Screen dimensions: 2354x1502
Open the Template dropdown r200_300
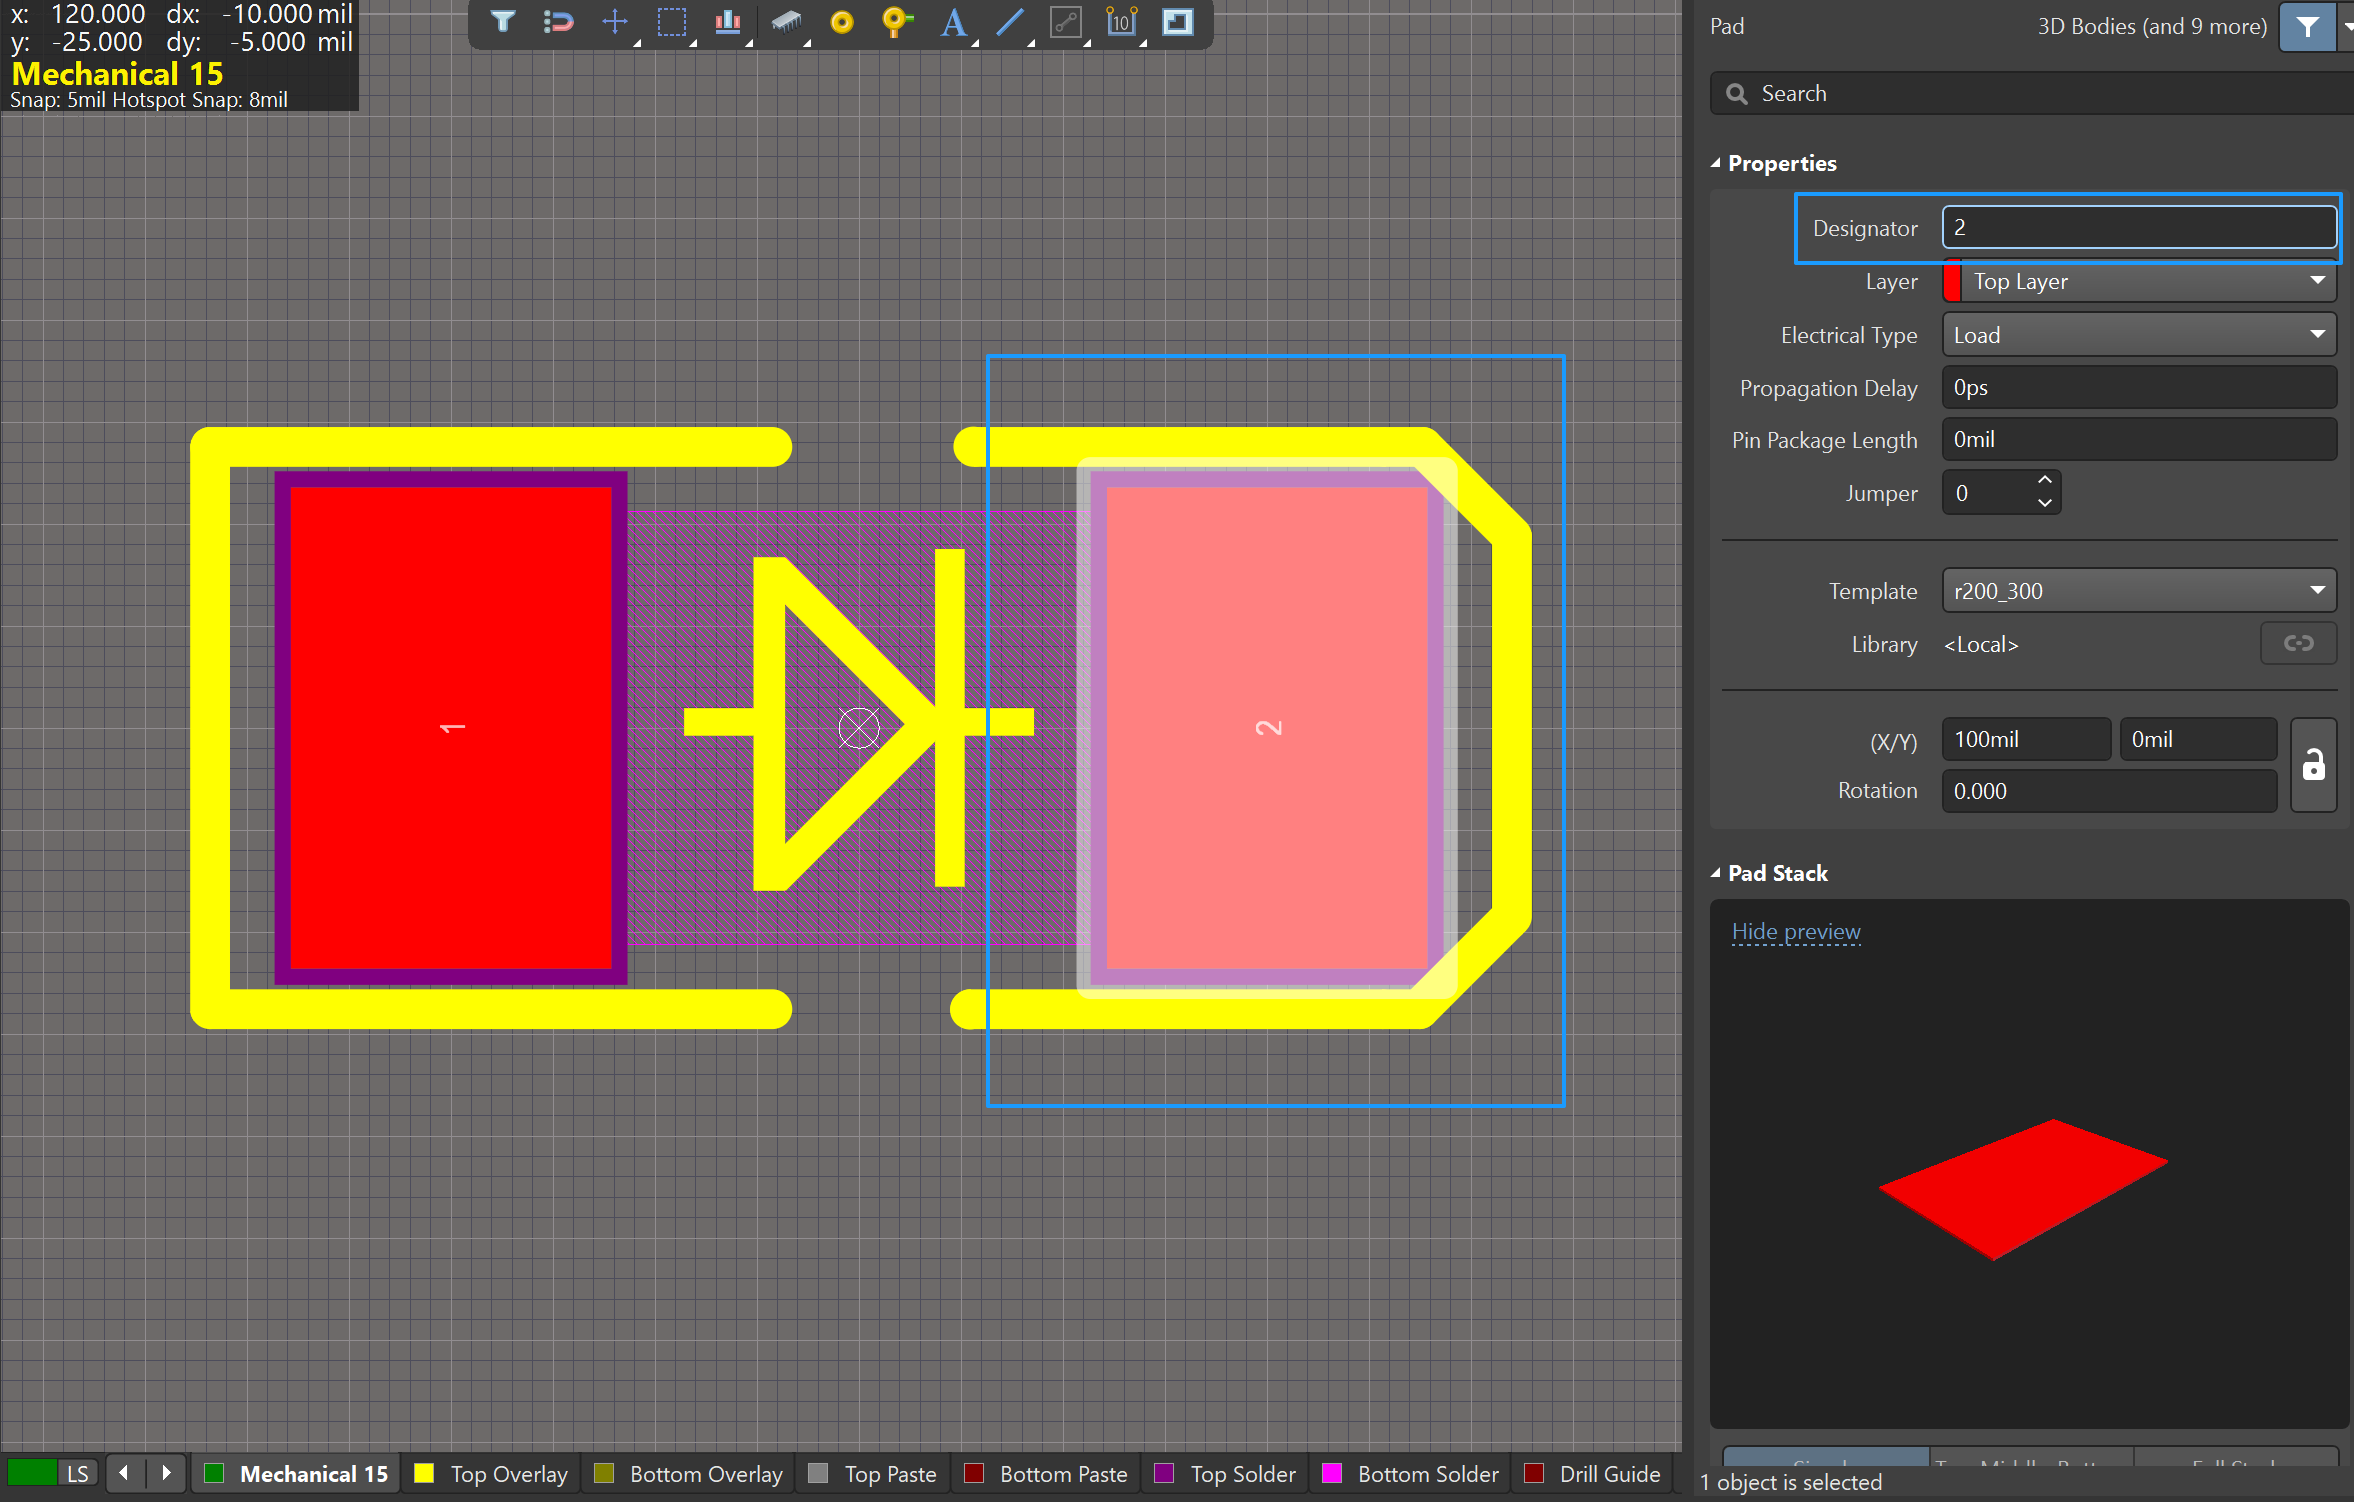pos(2138,591)
